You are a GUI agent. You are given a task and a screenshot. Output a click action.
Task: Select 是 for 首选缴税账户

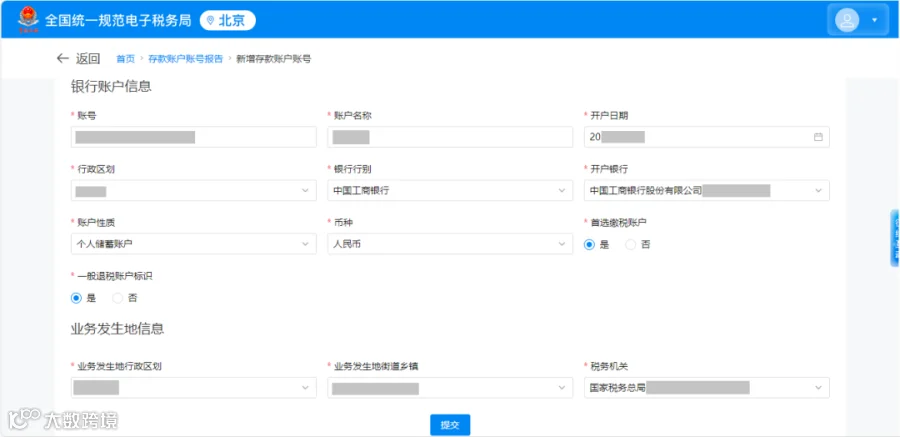click(x=589, y=245)
